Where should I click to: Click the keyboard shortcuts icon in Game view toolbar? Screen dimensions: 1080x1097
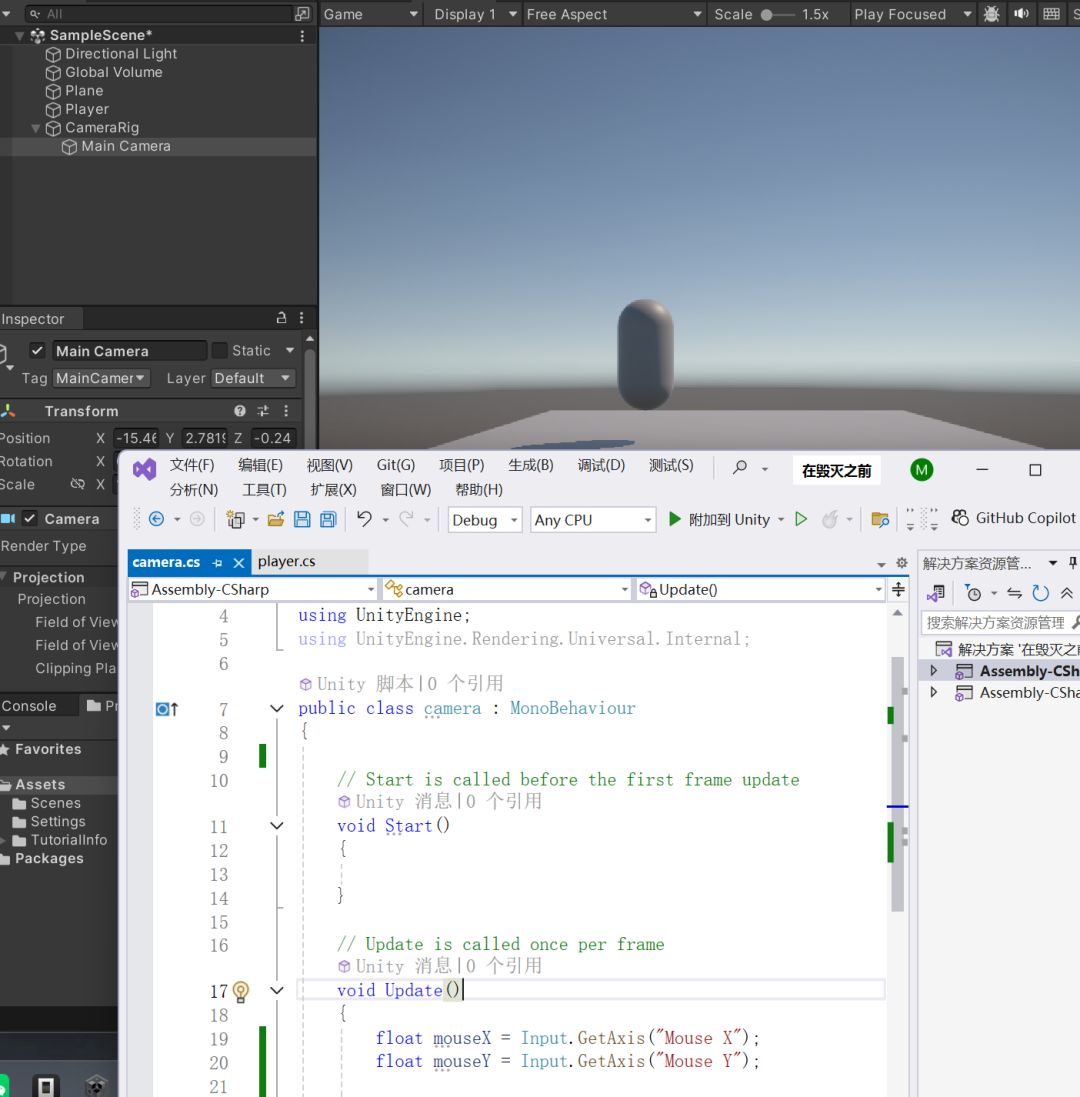coord(1051,14)
